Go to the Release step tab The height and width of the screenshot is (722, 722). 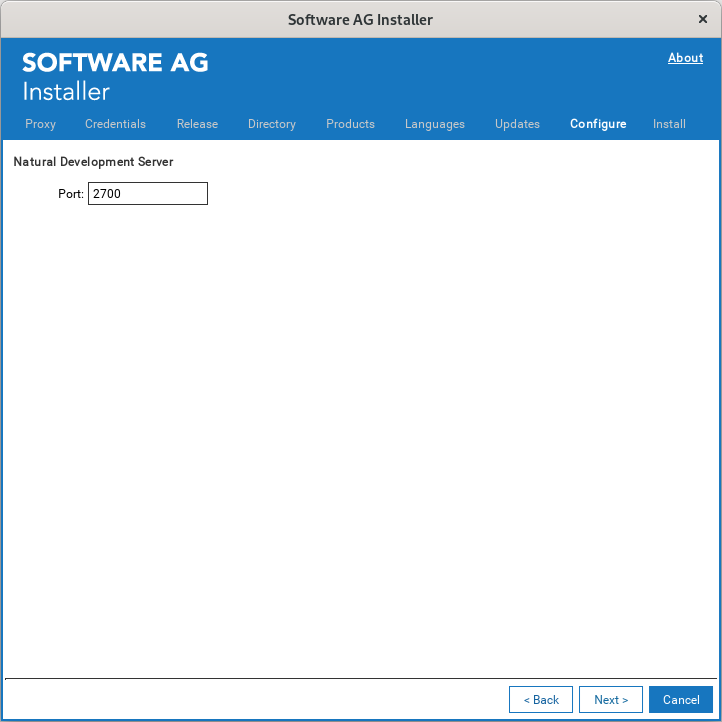pos(197,124)
